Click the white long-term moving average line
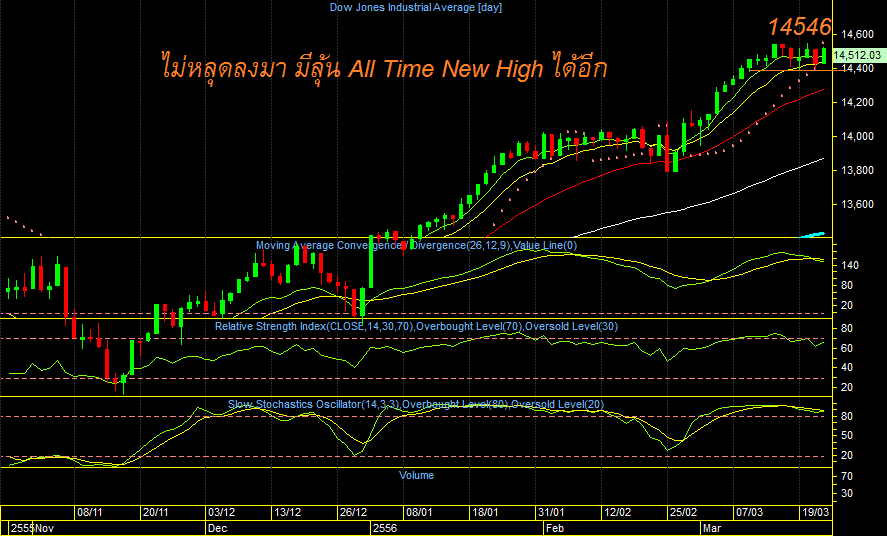The image size is (887, 536). click(x=701, y=204)
